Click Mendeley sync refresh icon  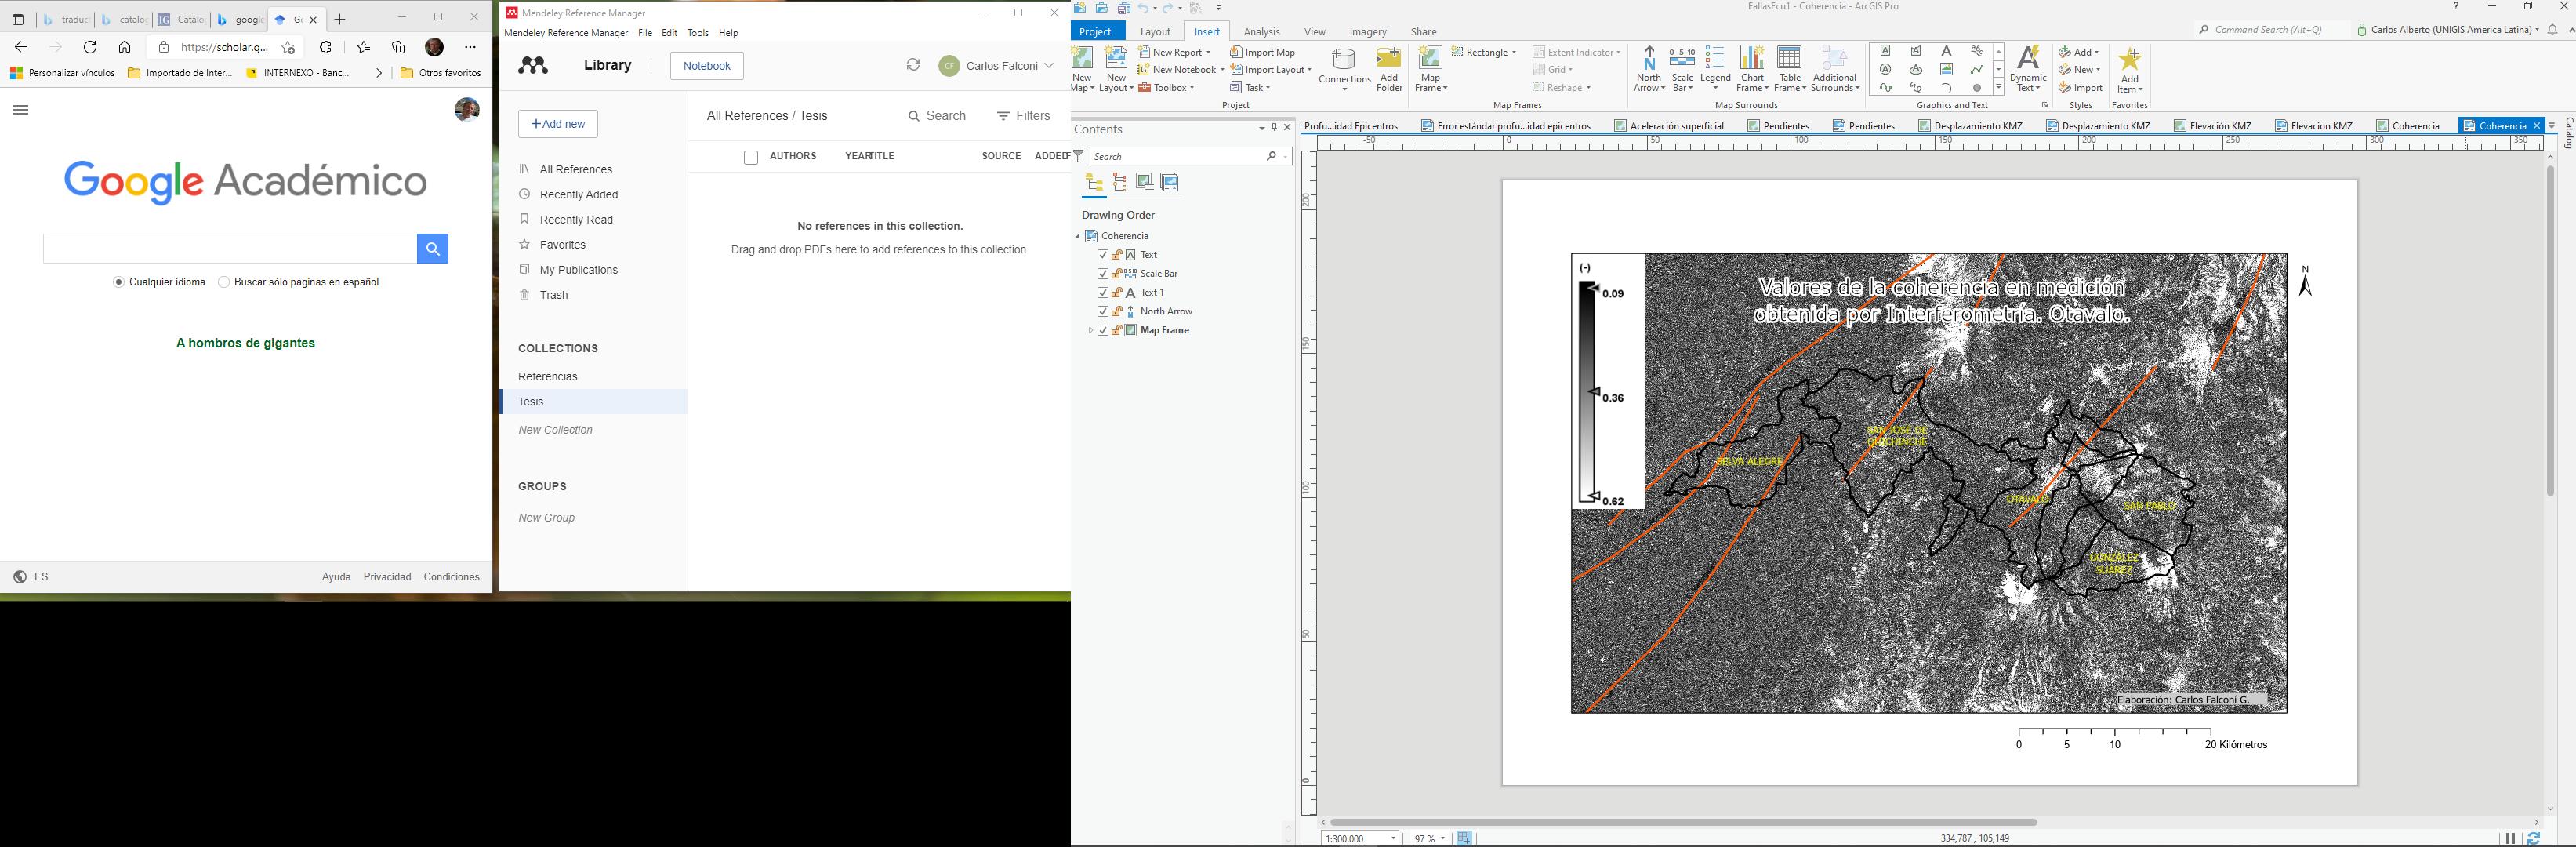click(x=913, y=65)
